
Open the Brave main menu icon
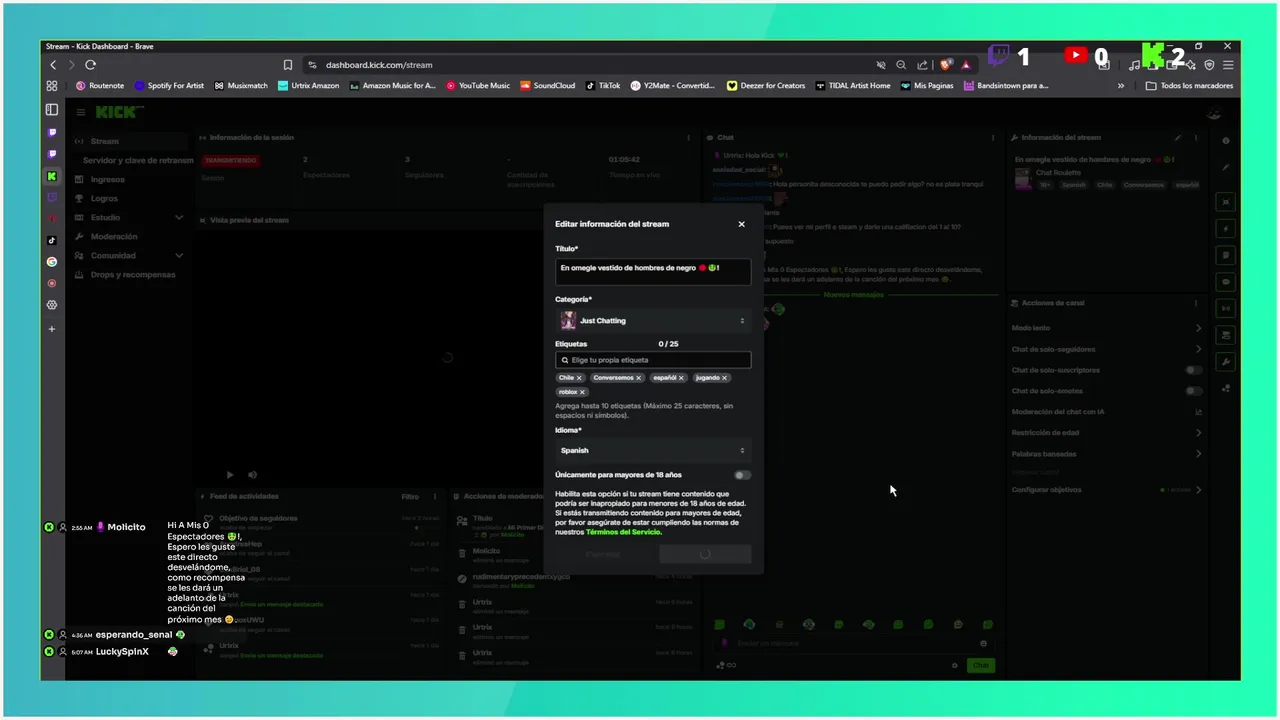(1228, 65)
